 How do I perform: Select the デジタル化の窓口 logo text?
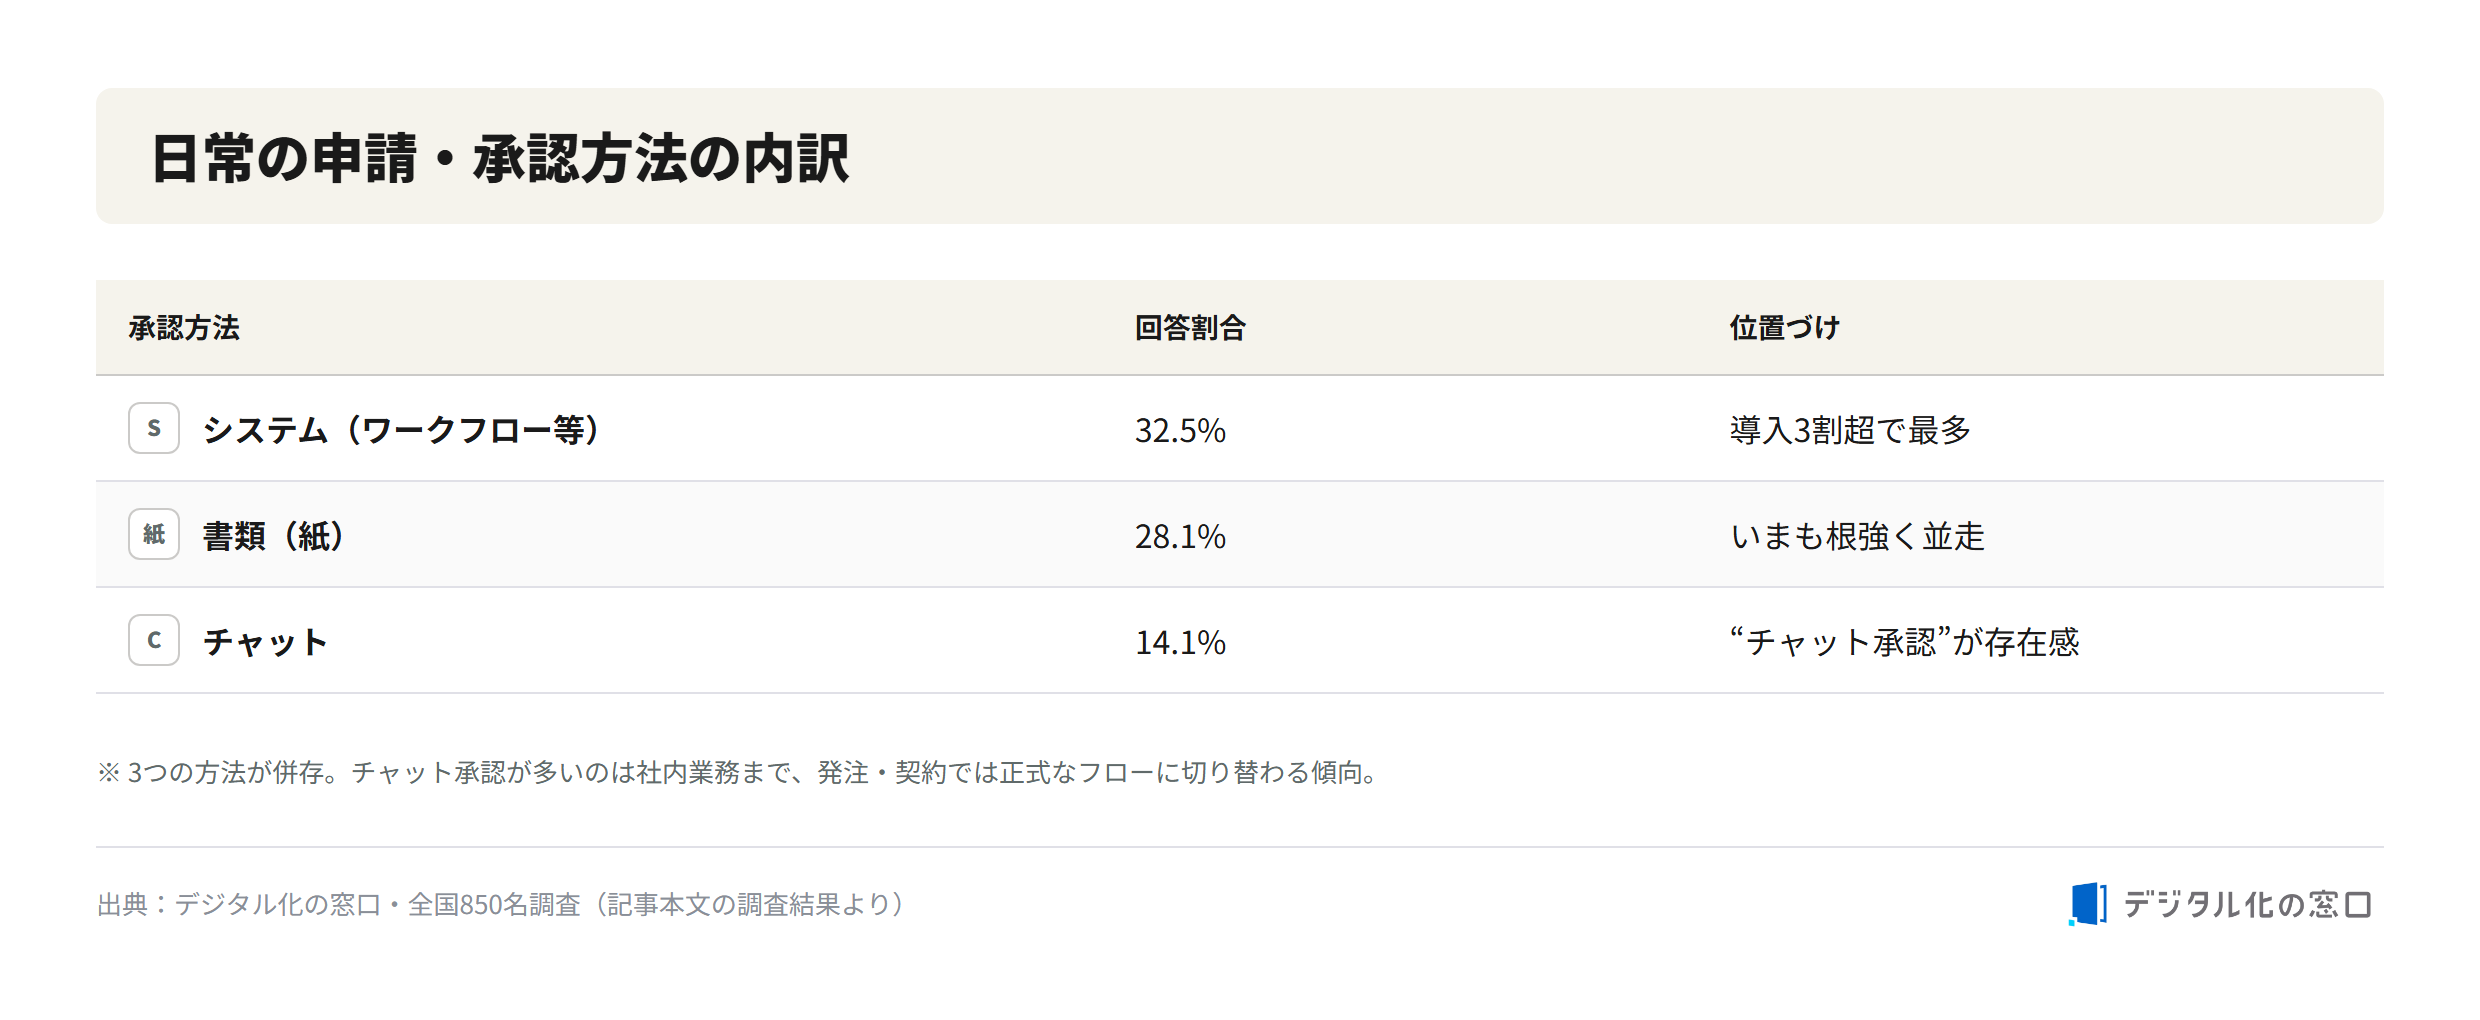pos(2246,905)
